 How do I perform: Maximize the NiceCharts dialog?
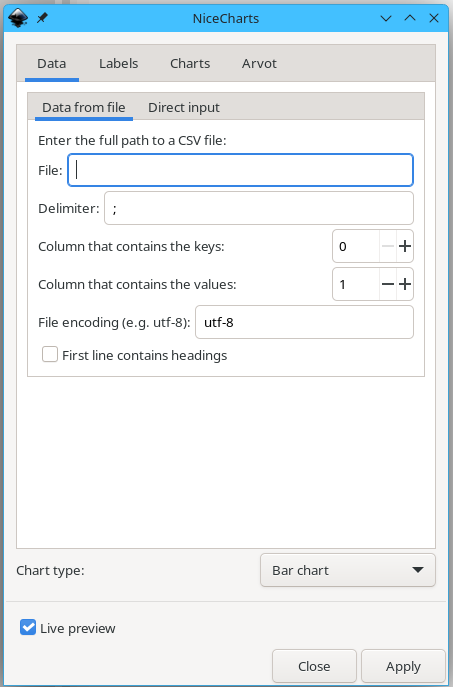pos(410,18)
